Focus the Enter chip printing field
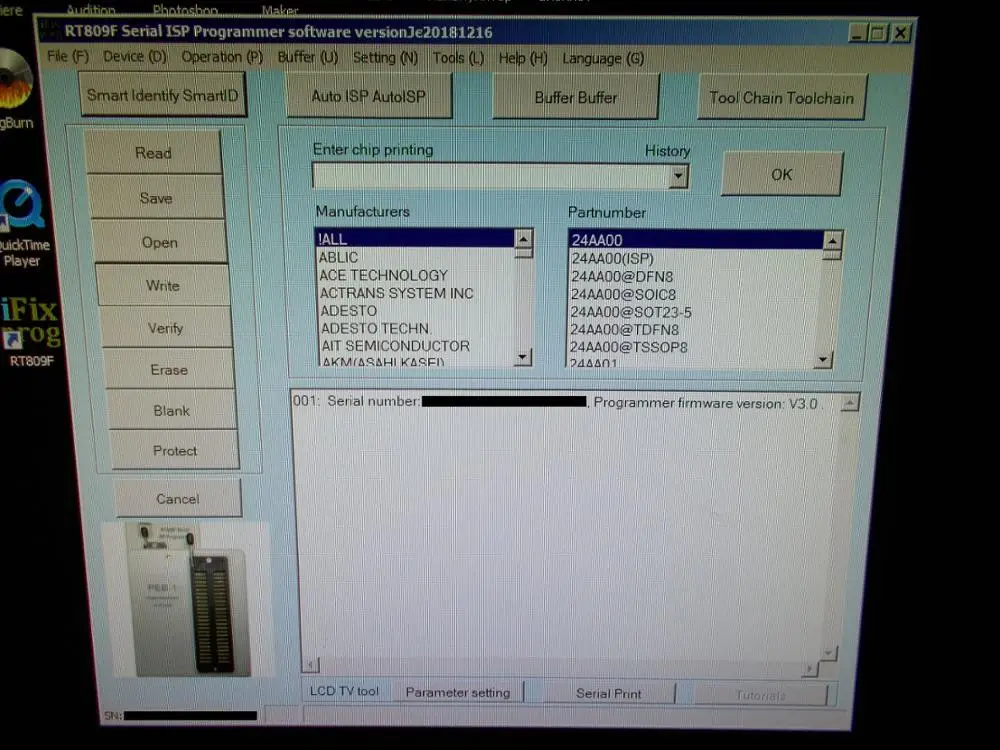The height and width of the screenshot is (750, 1000). pos(491,176)
